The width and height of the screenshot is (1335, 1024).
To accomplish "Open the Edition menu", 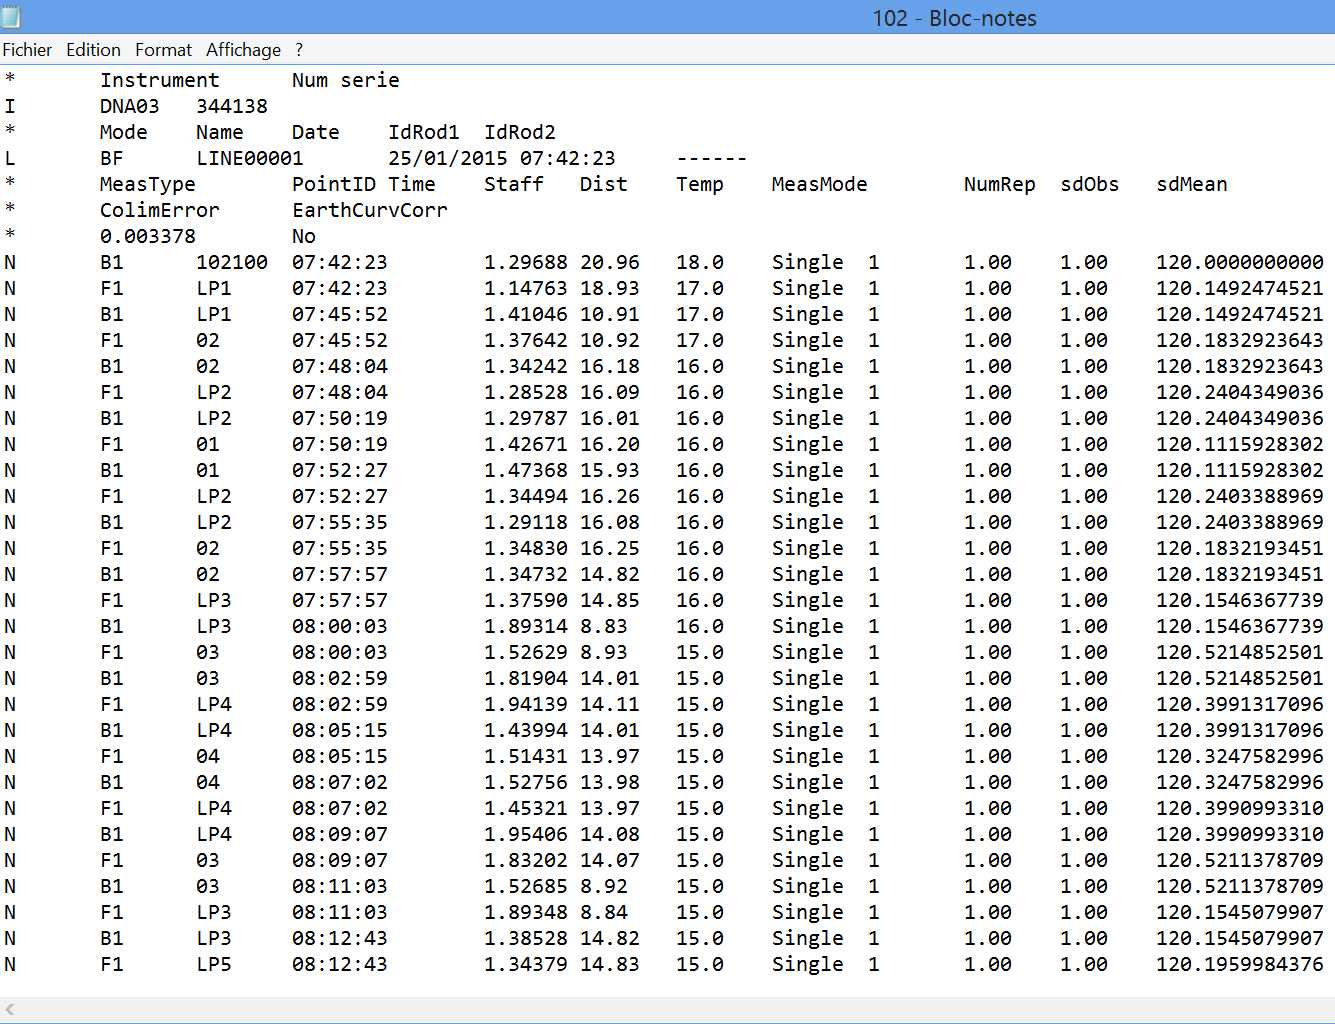I will coord(93,50).
